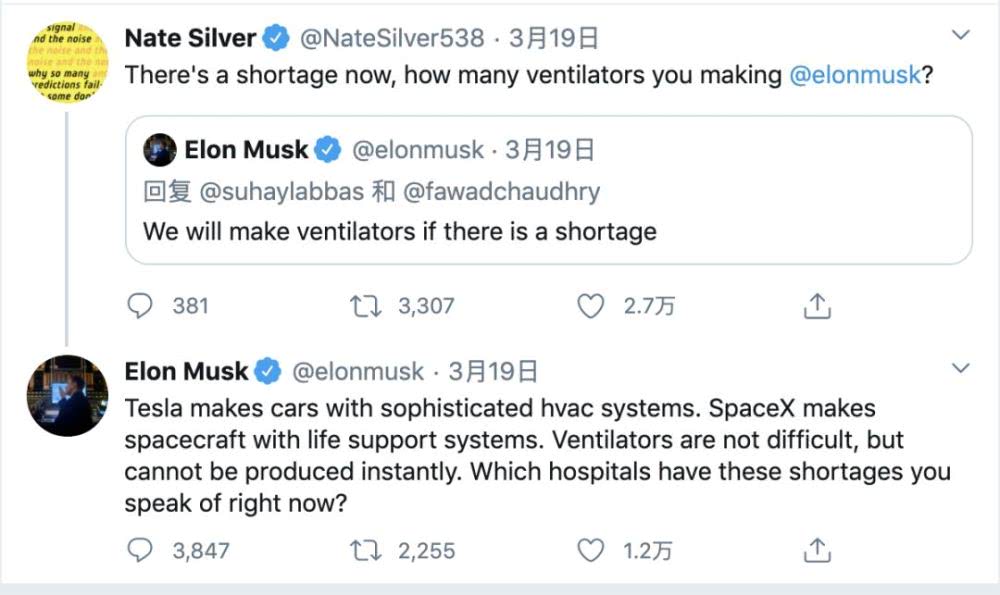Open small Elon Musk avatar in quoted tweet
This screenshot has height=595, width=1000.
(160, 150)
